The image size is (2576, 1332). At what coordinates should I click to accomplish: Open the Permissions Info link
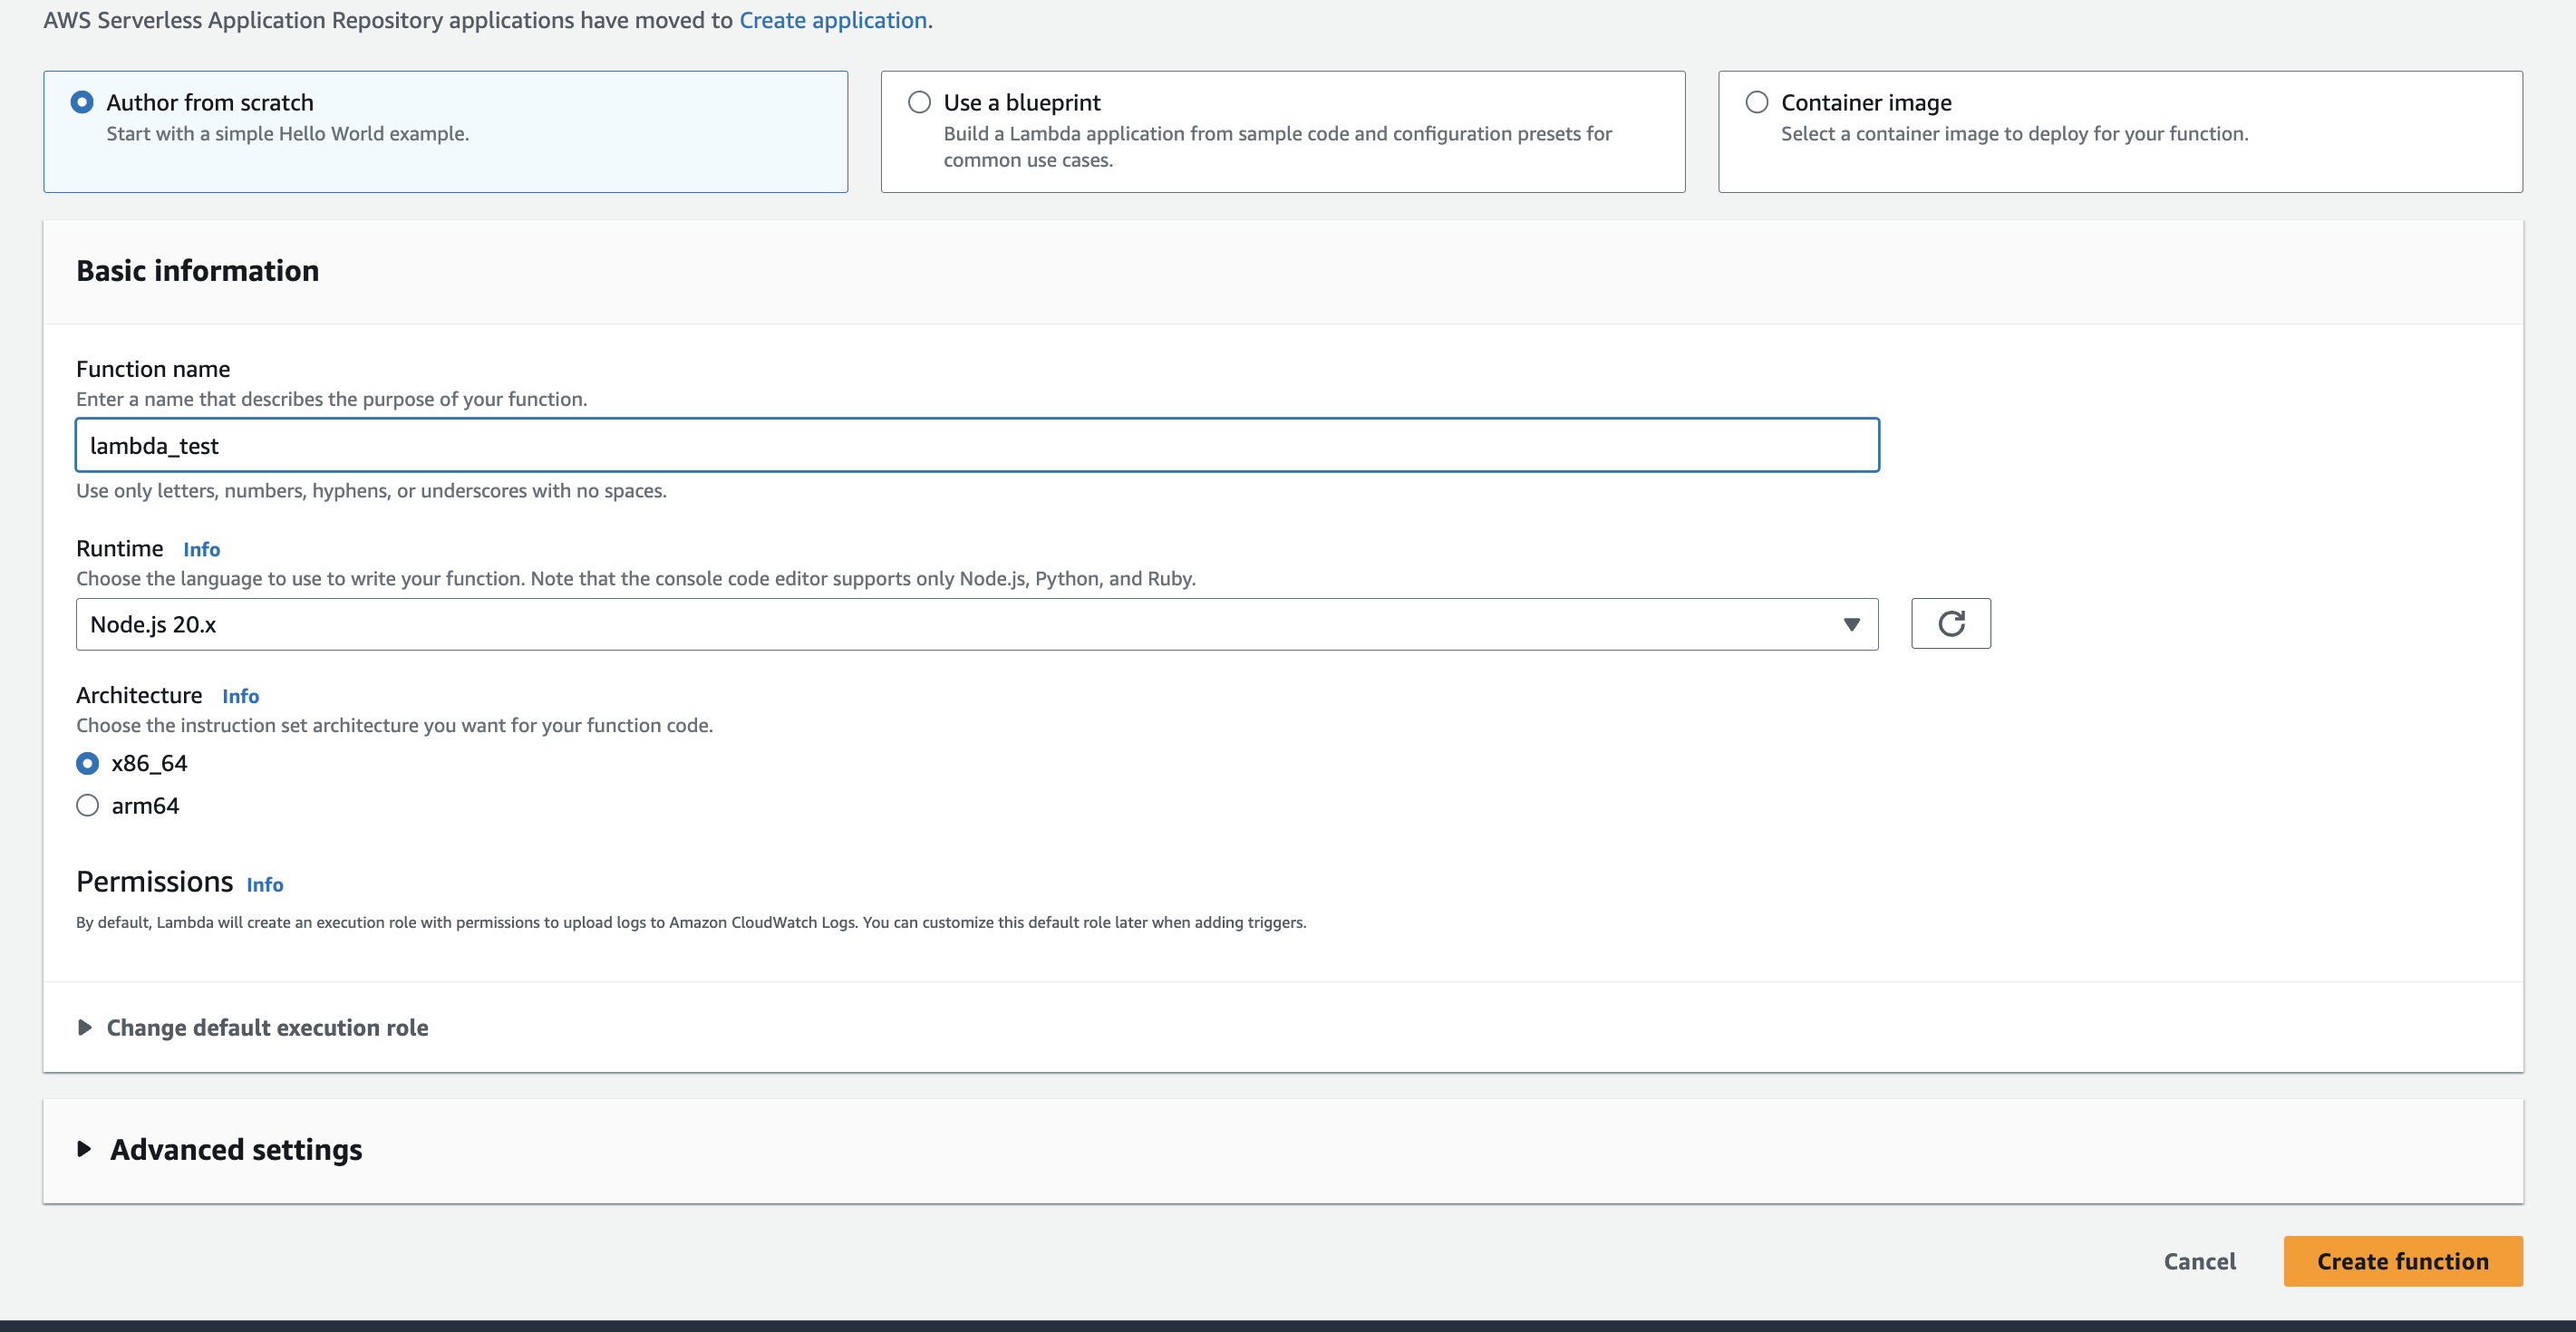coord(264,885)
